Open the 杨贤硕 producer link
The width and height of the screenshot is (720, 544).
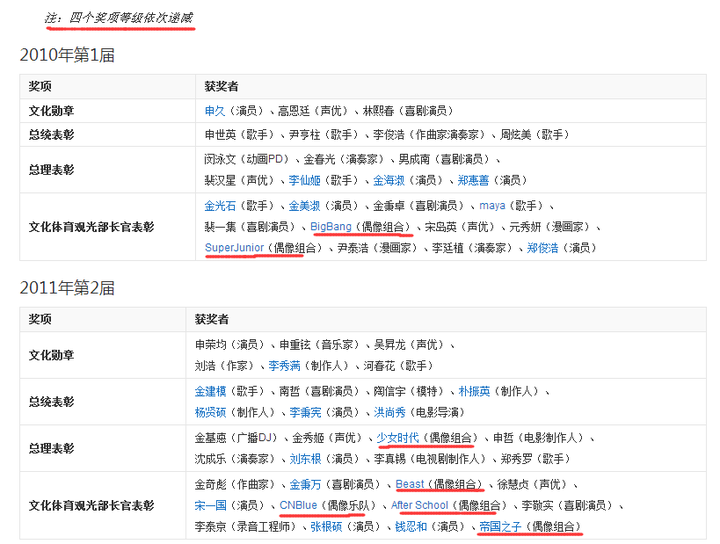coord(210,412)
